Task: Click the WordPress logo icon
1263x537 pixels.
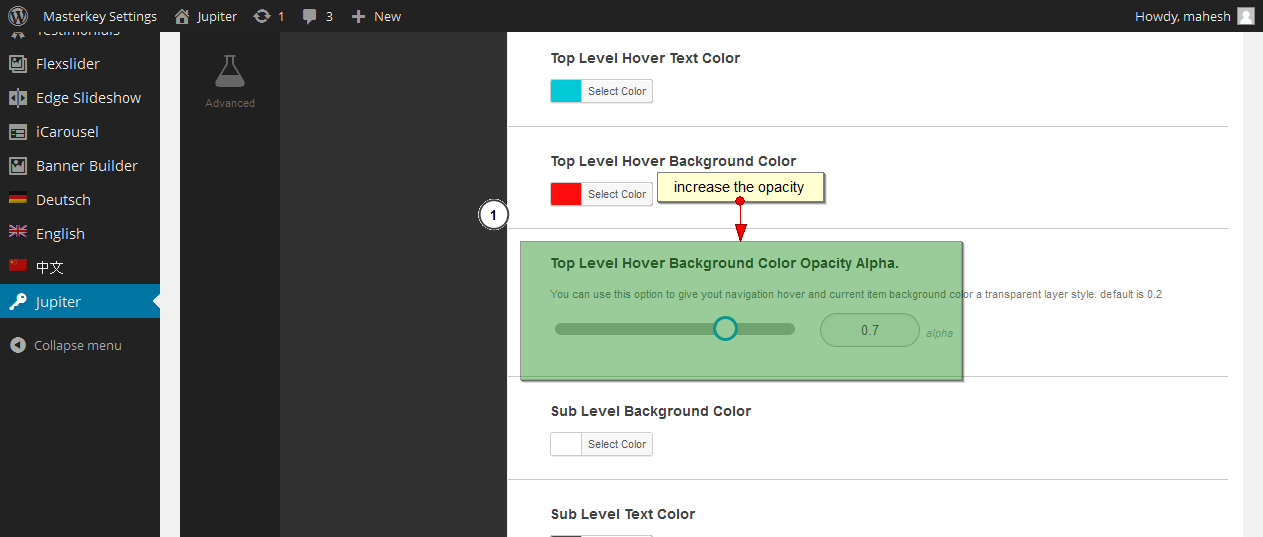Action: [18, 16]
